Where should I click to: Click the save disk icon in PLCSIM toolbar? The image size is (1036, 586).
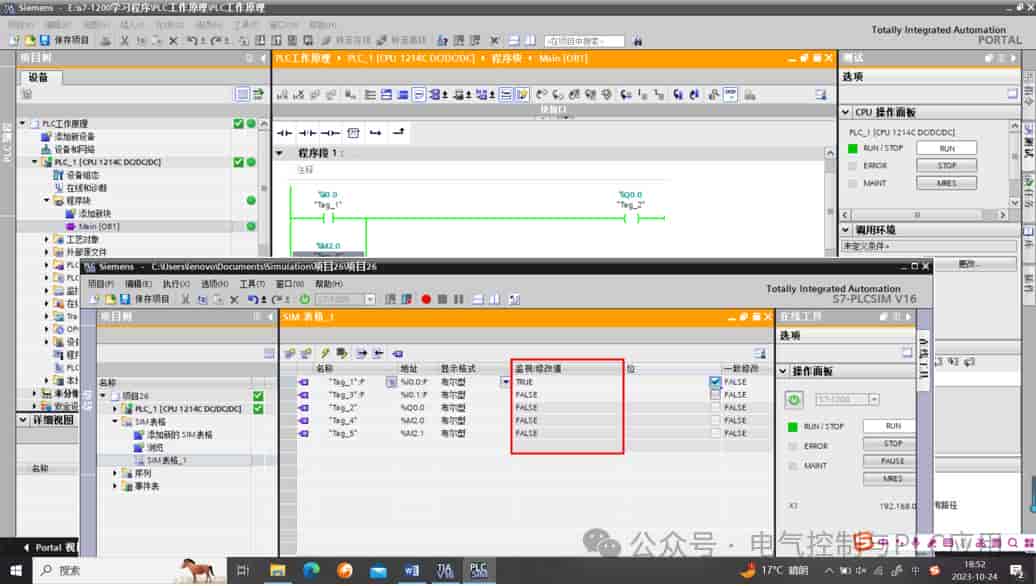point(125,299)
